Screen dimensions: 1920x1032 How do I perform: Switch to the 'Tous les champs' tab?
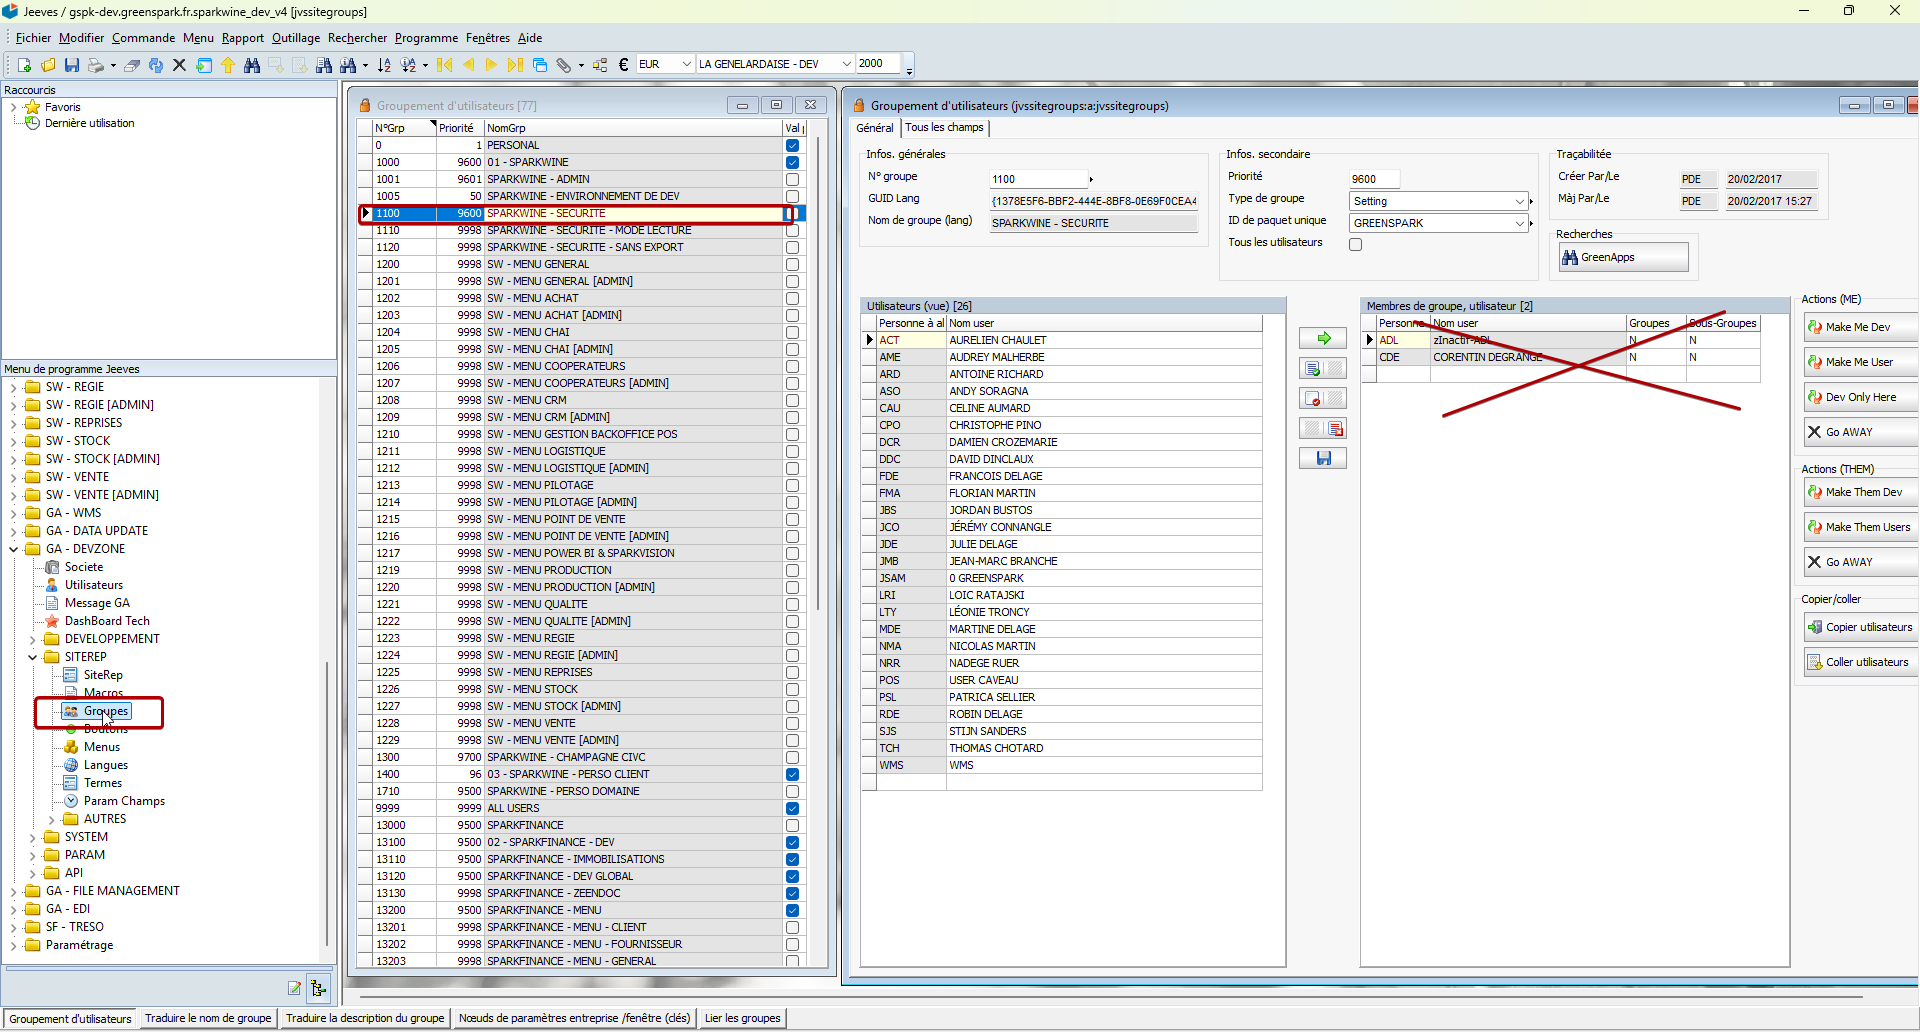click(x=944, y=128)
